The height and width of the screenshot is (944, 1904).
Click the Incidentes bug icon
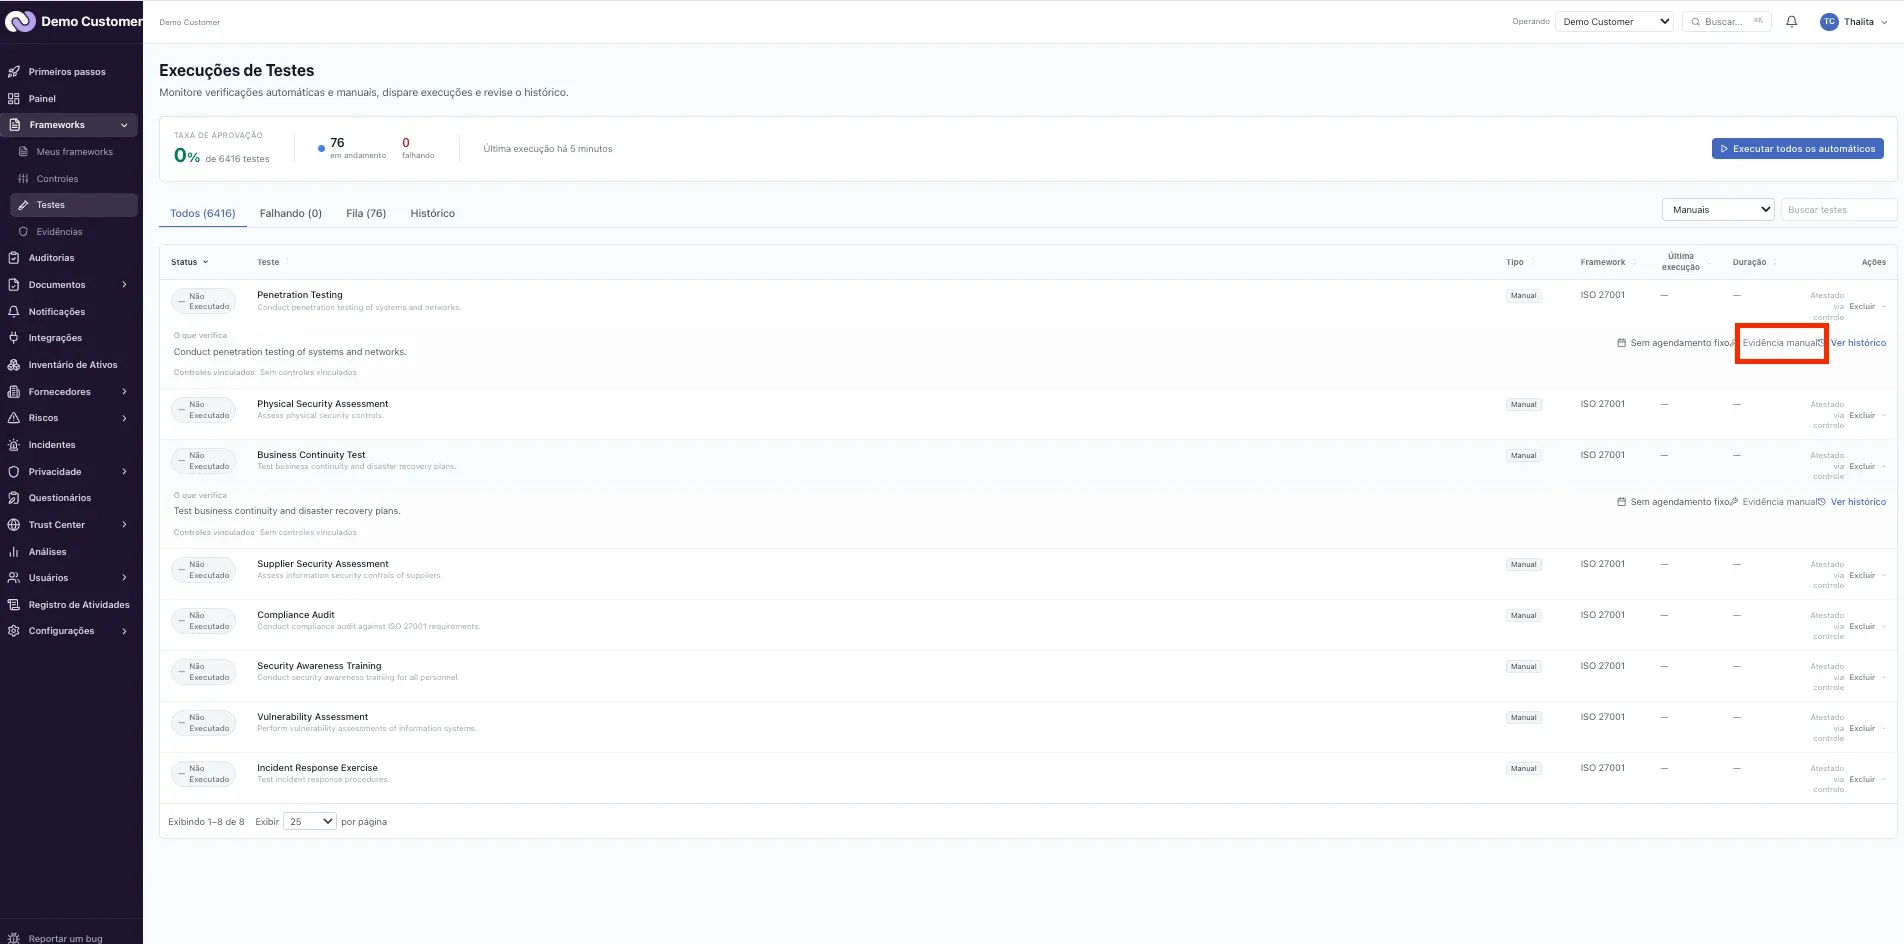pyautogui.click(x=14, y=445)
